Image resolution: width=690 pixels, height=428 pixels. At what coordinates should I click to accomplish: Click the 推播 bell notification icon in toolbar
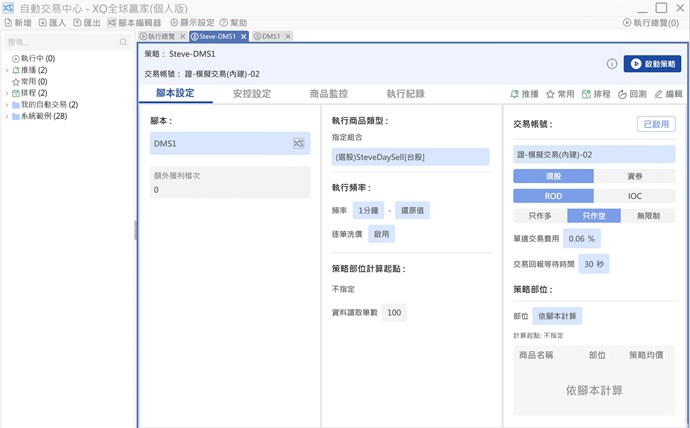(515, 94)
